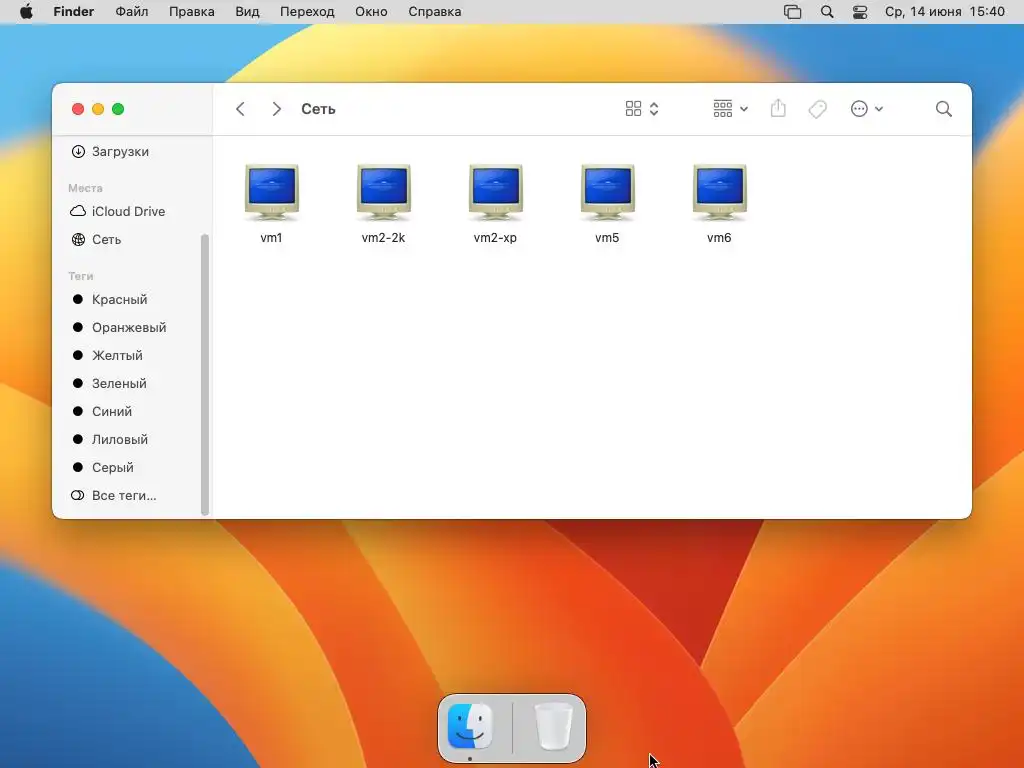Select the vm1 network computer

click(272, 203)
